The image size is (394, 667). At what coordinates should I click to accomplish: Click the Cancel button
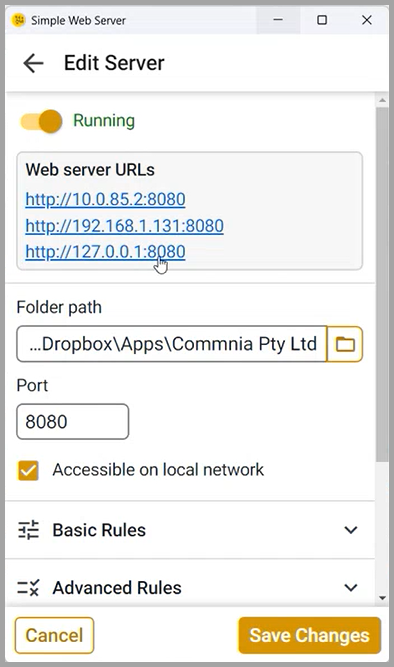[x=54, y=636]
